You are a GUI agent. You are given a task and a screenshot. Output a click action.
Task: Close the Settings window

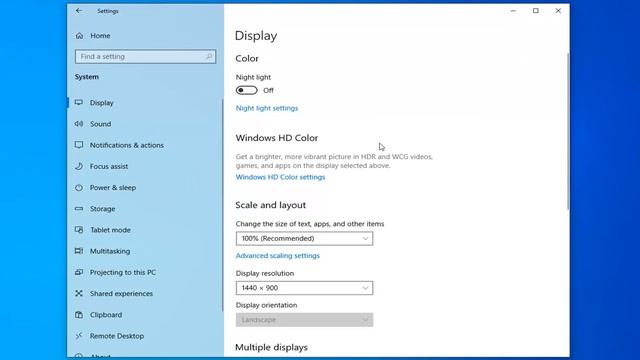[558, 11]
